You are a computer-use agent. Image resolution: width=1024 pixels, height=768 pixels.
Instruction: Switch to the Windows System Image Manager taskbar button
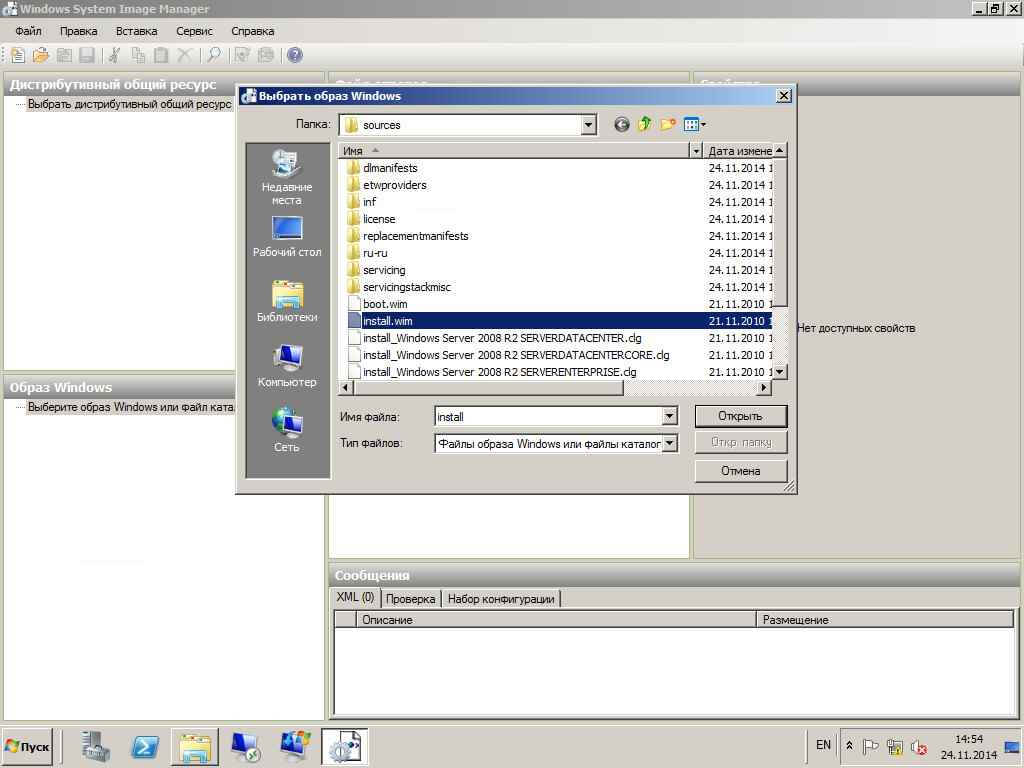pos(344,746)
